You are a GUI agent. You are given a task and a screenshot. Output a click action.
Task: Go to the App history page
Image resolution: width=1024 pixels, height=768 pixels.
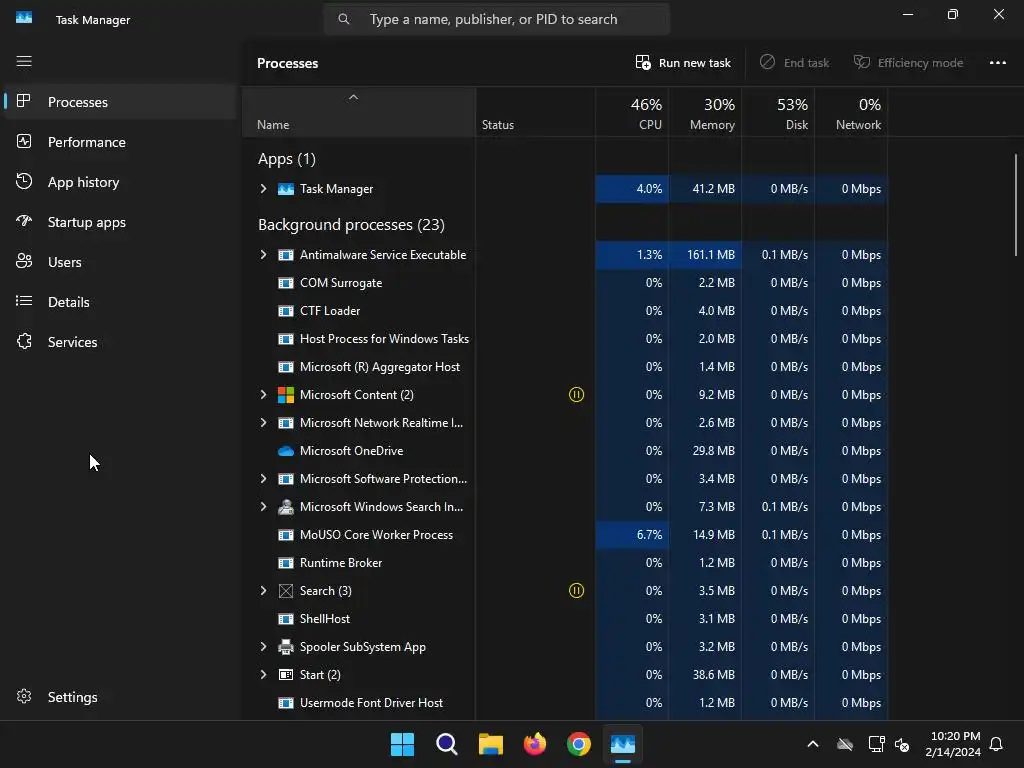pos(120,182)
